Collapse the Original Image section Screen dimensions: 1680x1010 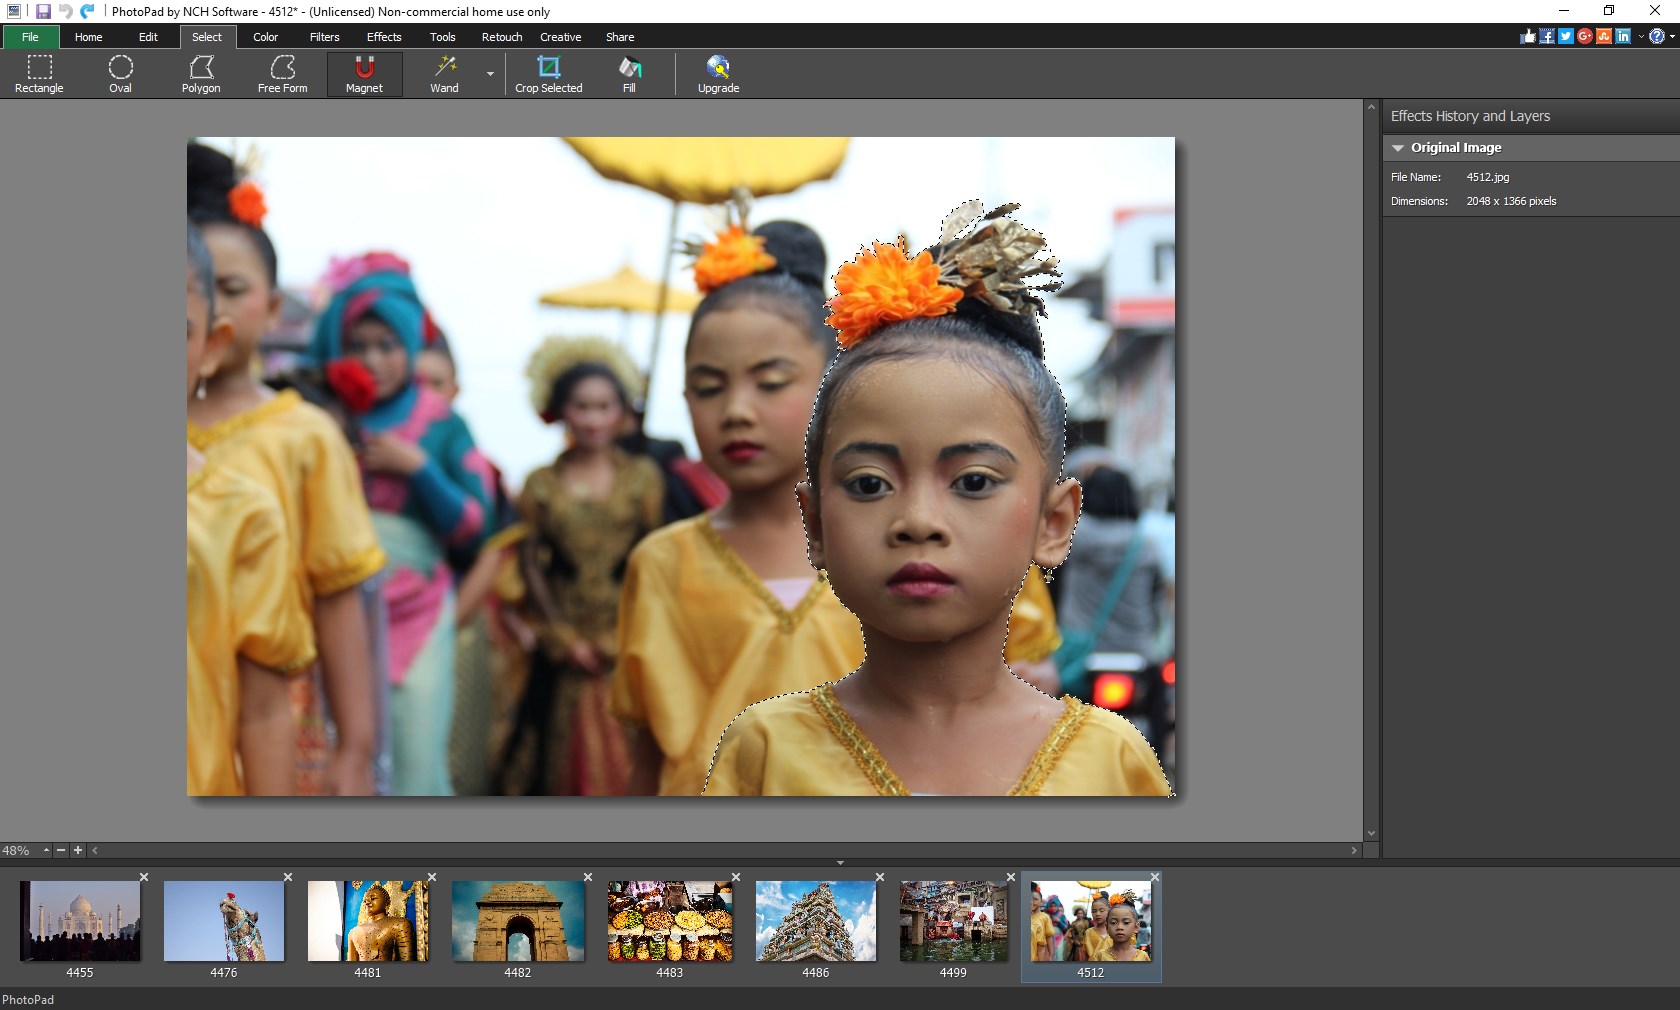1397,147
